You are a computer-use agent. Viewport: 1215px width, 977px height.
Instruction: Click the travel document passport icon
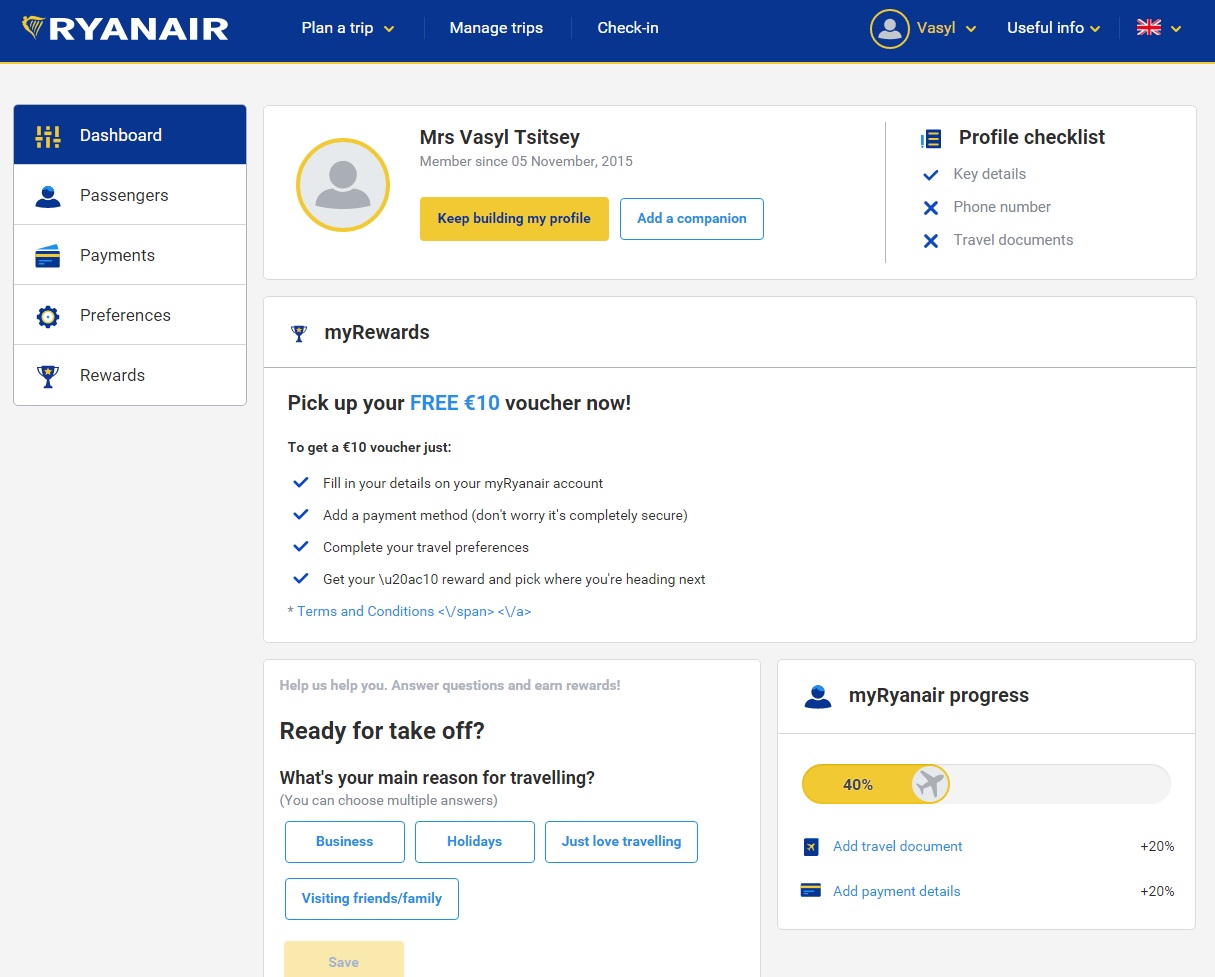(x=811, y=847)
